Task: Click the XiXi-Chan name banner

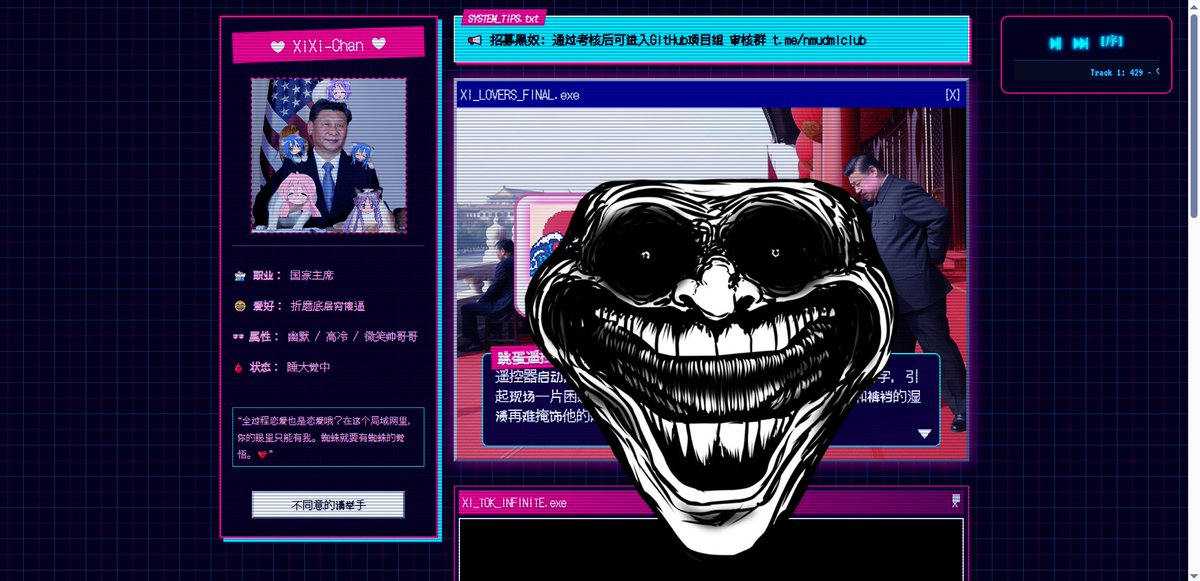Action: 328,45
